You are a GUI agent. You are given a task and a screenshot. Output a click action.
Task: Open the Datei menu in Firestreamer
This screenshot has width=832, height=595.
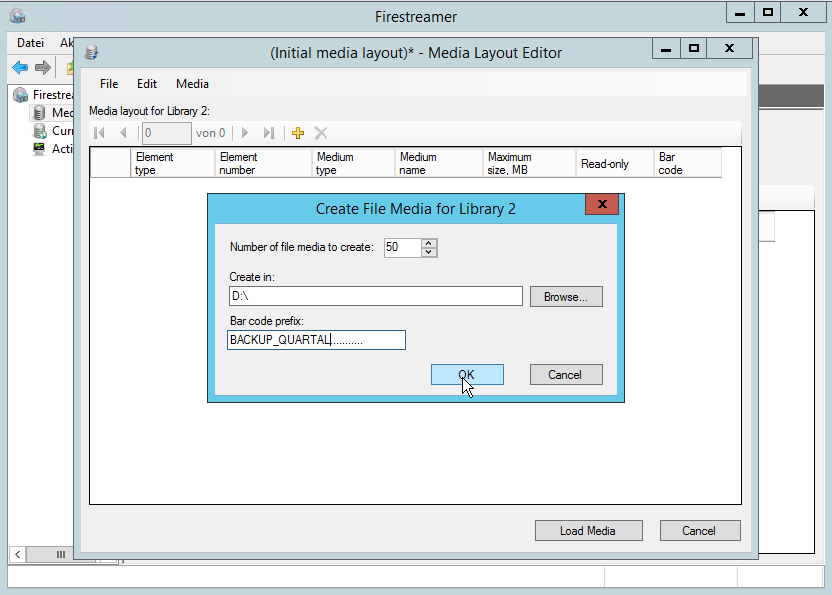pyautogui.click(x=30, y=43)
